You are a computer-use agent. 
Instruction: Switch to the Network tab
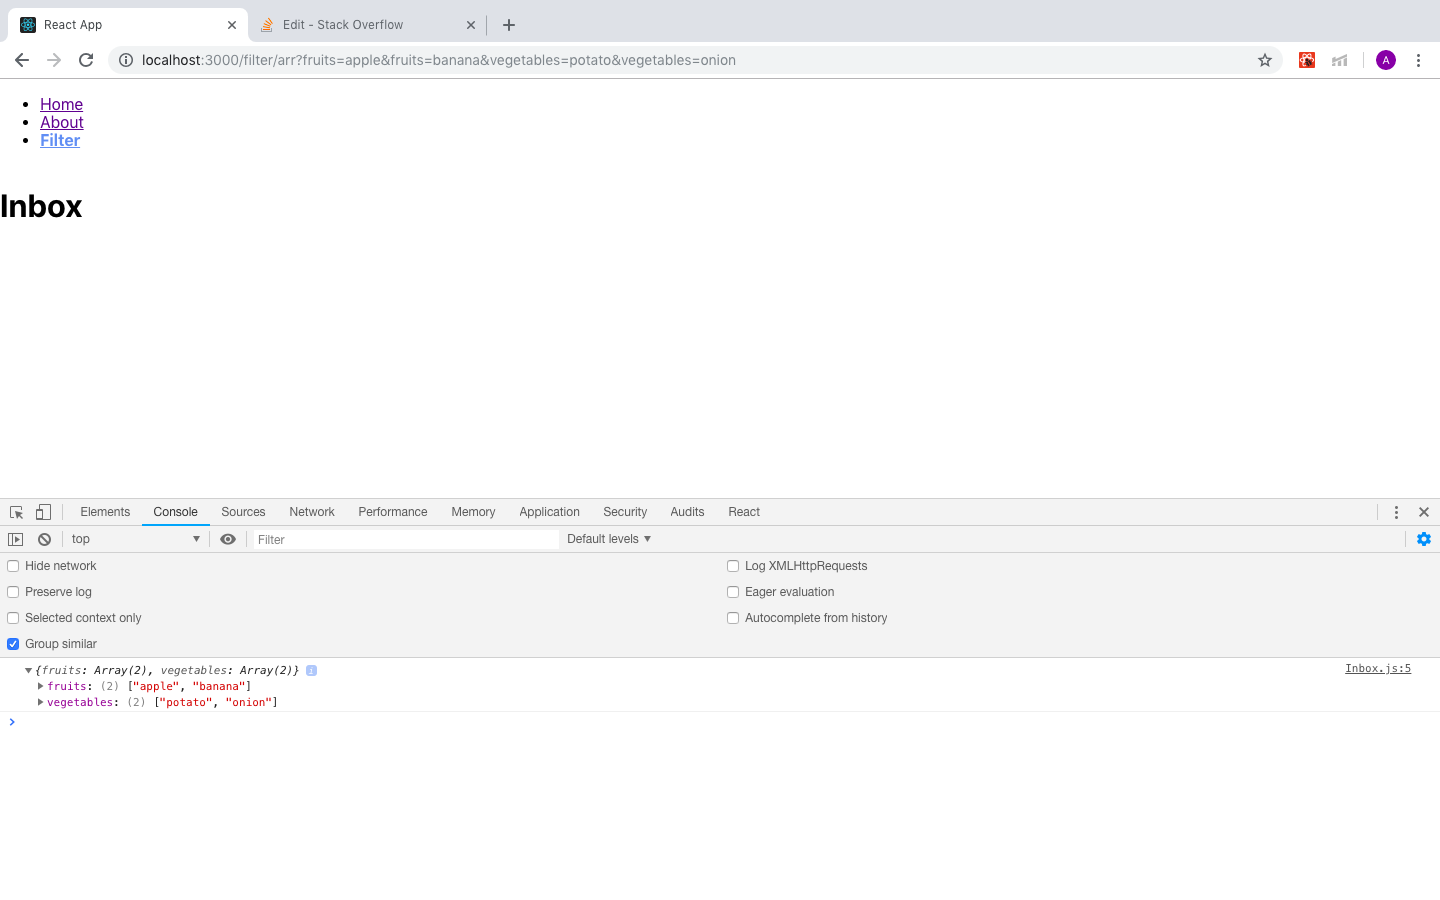tap(312, 512)
